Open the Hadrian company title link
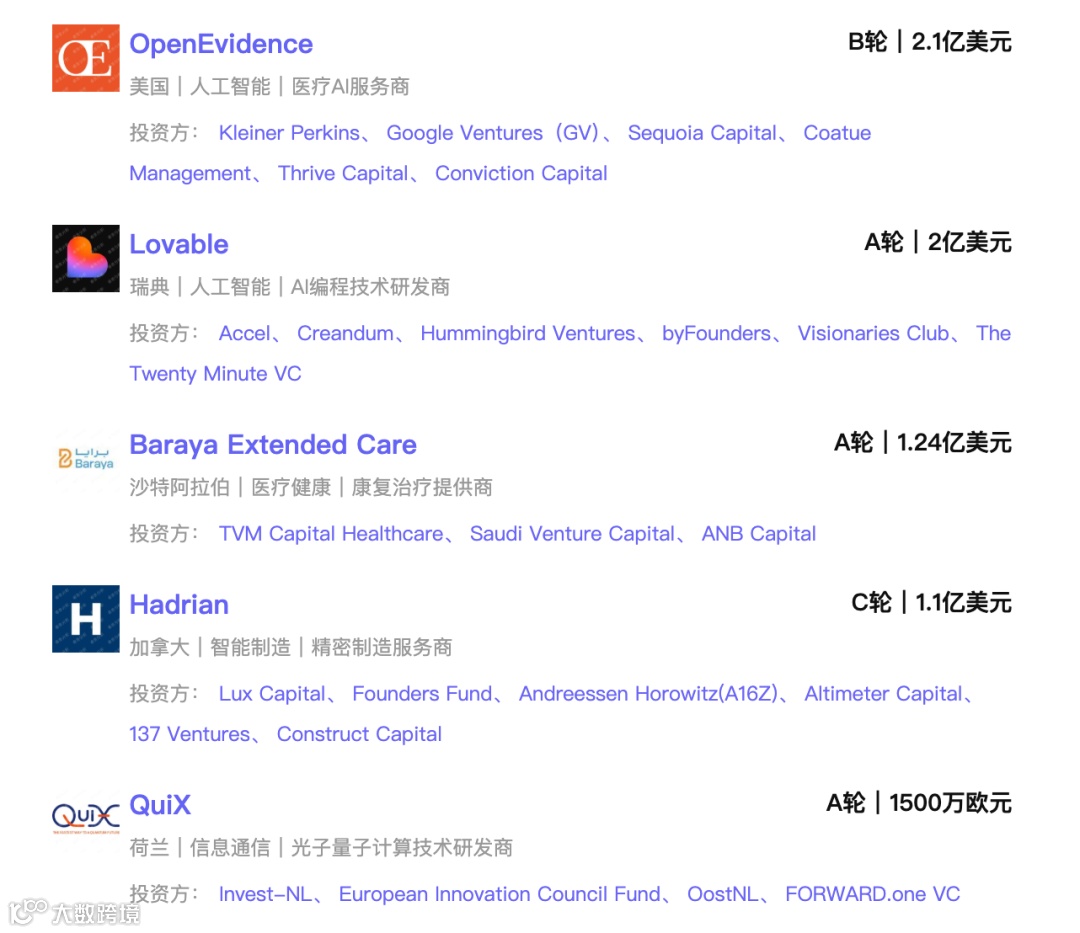This screenshot has width=1080, height=933. pyautogui.click(x=179, y=605)
